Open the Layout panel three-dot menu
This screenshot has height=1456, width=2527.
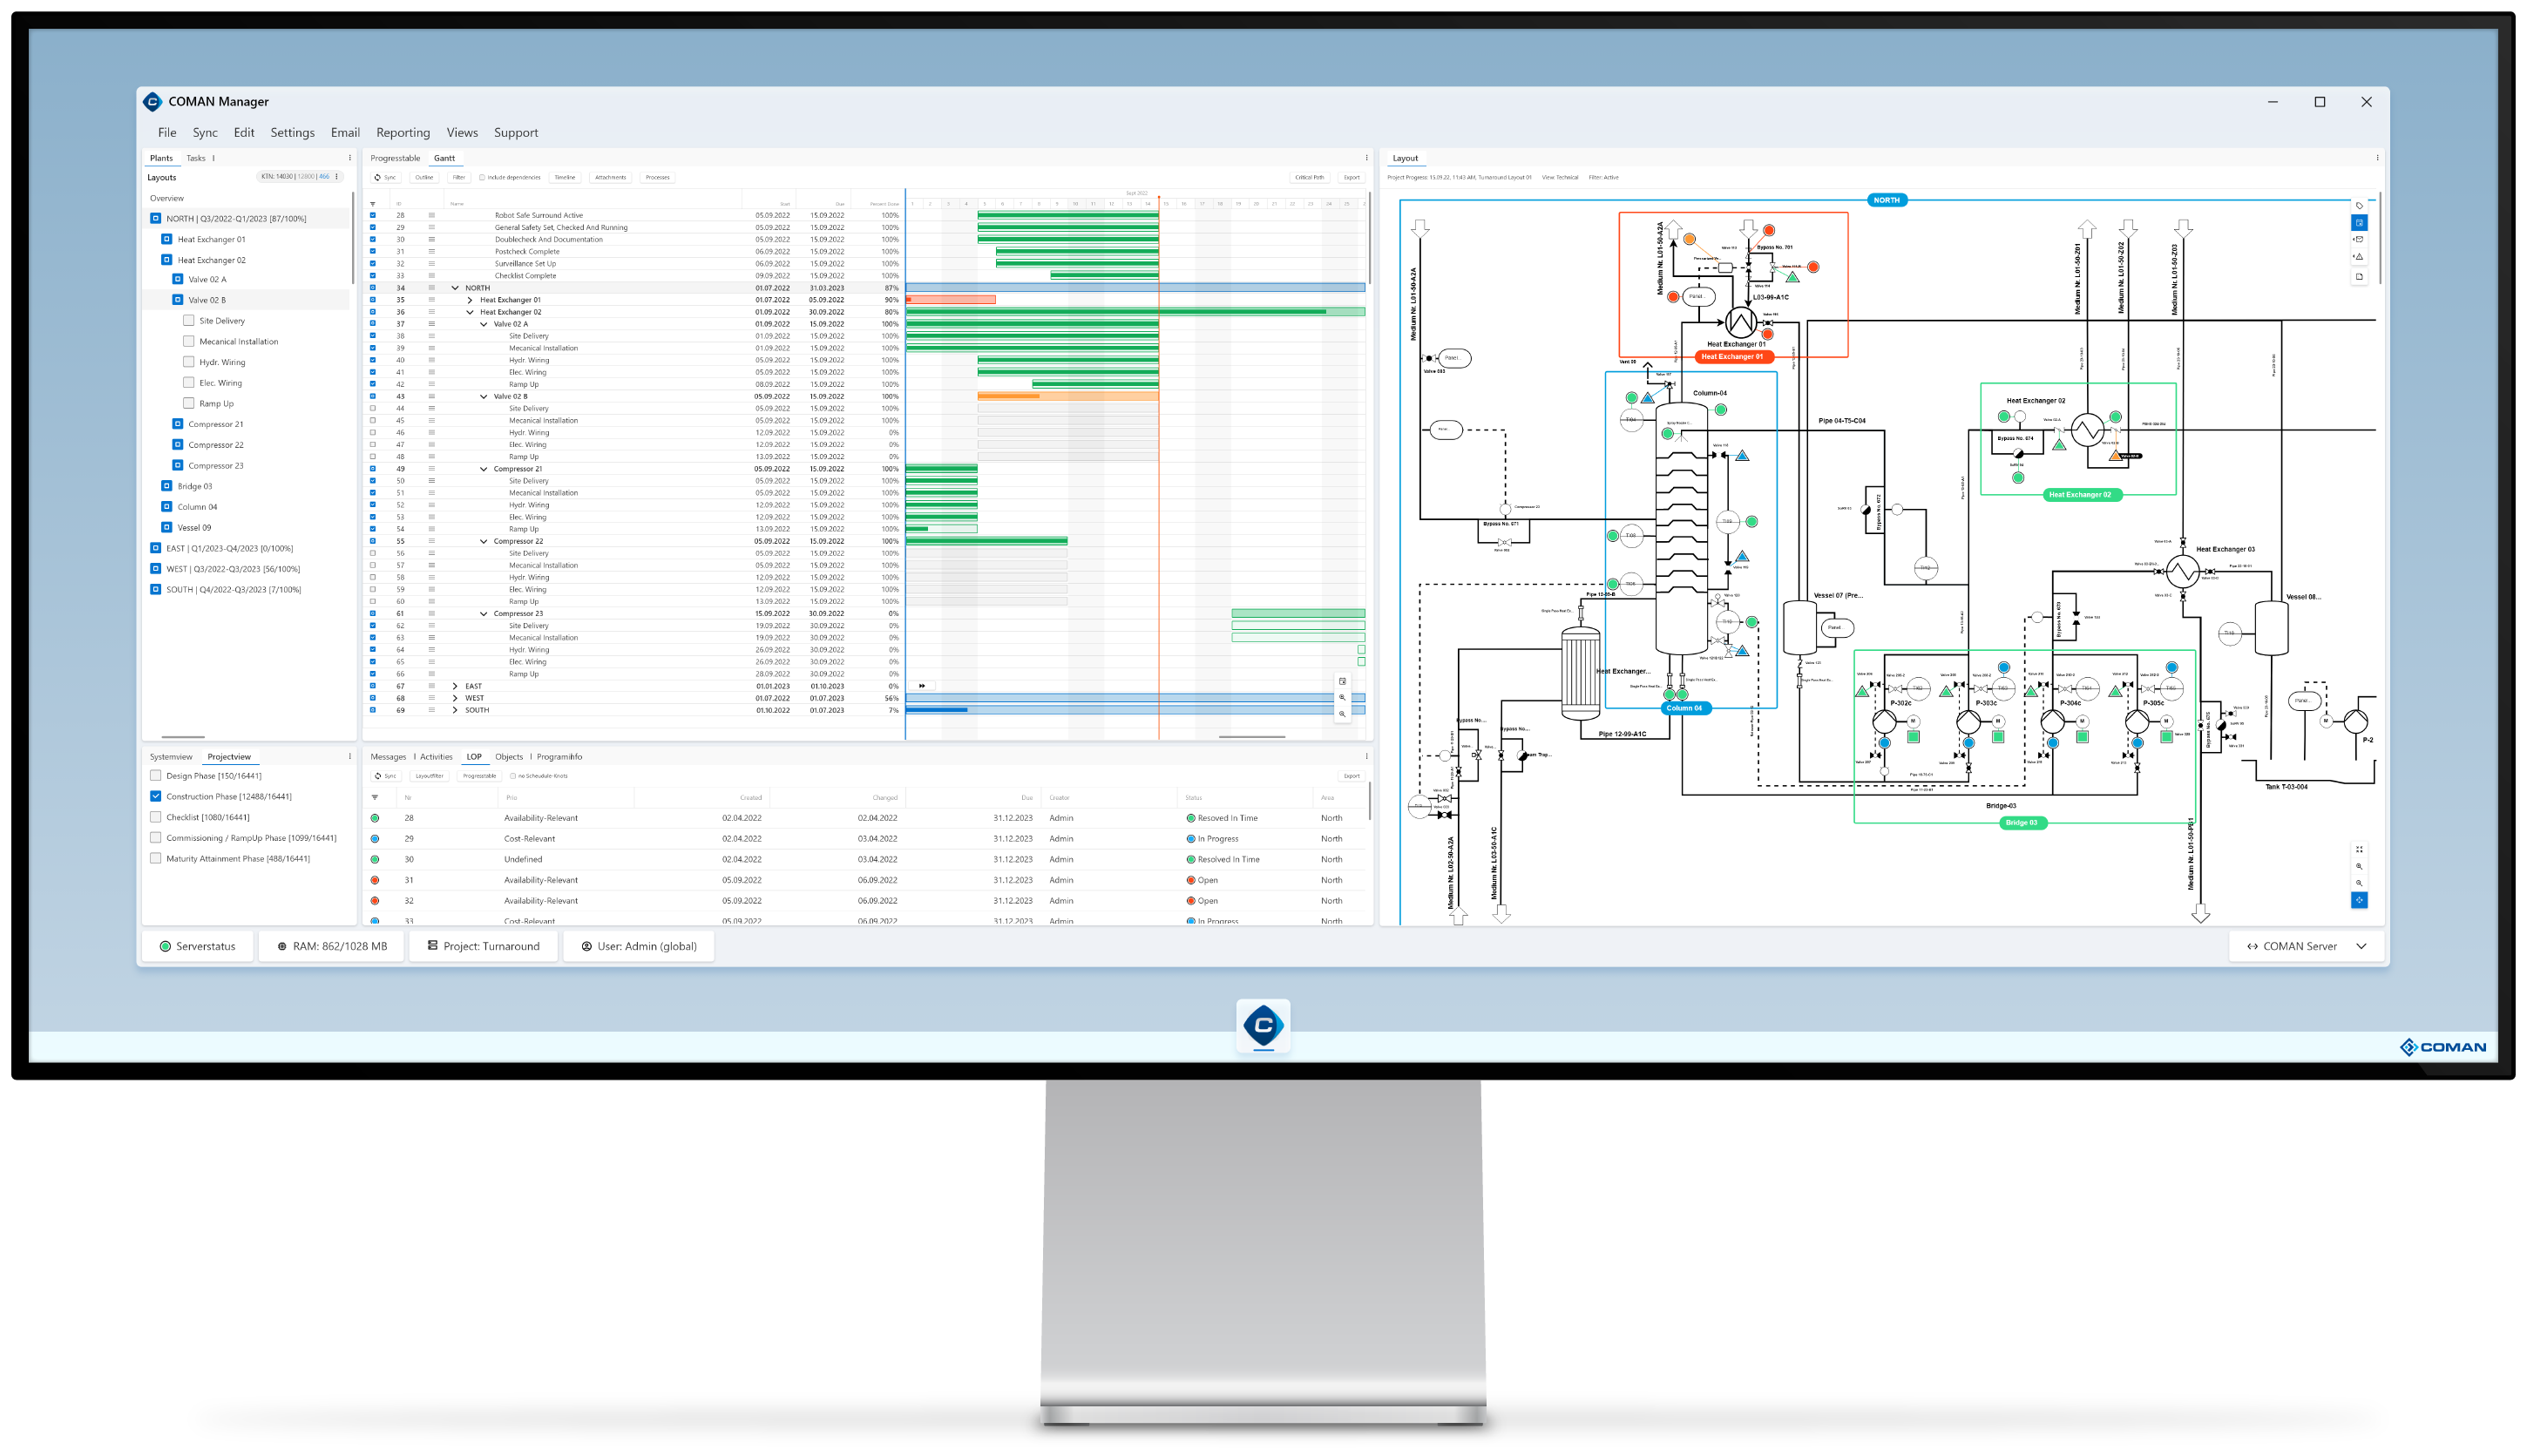(x=2377, y=158)
